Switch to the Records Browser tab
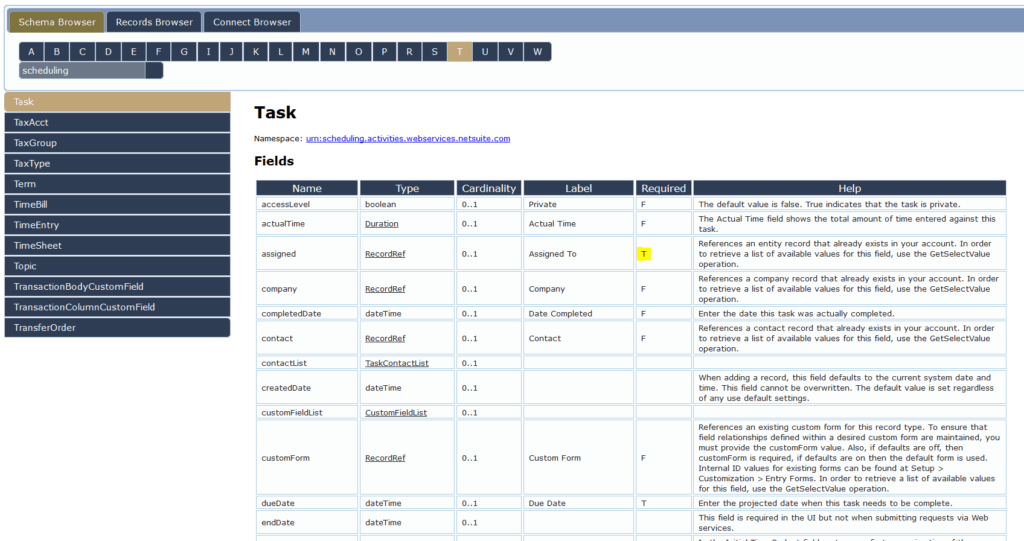 pos(154,22)
